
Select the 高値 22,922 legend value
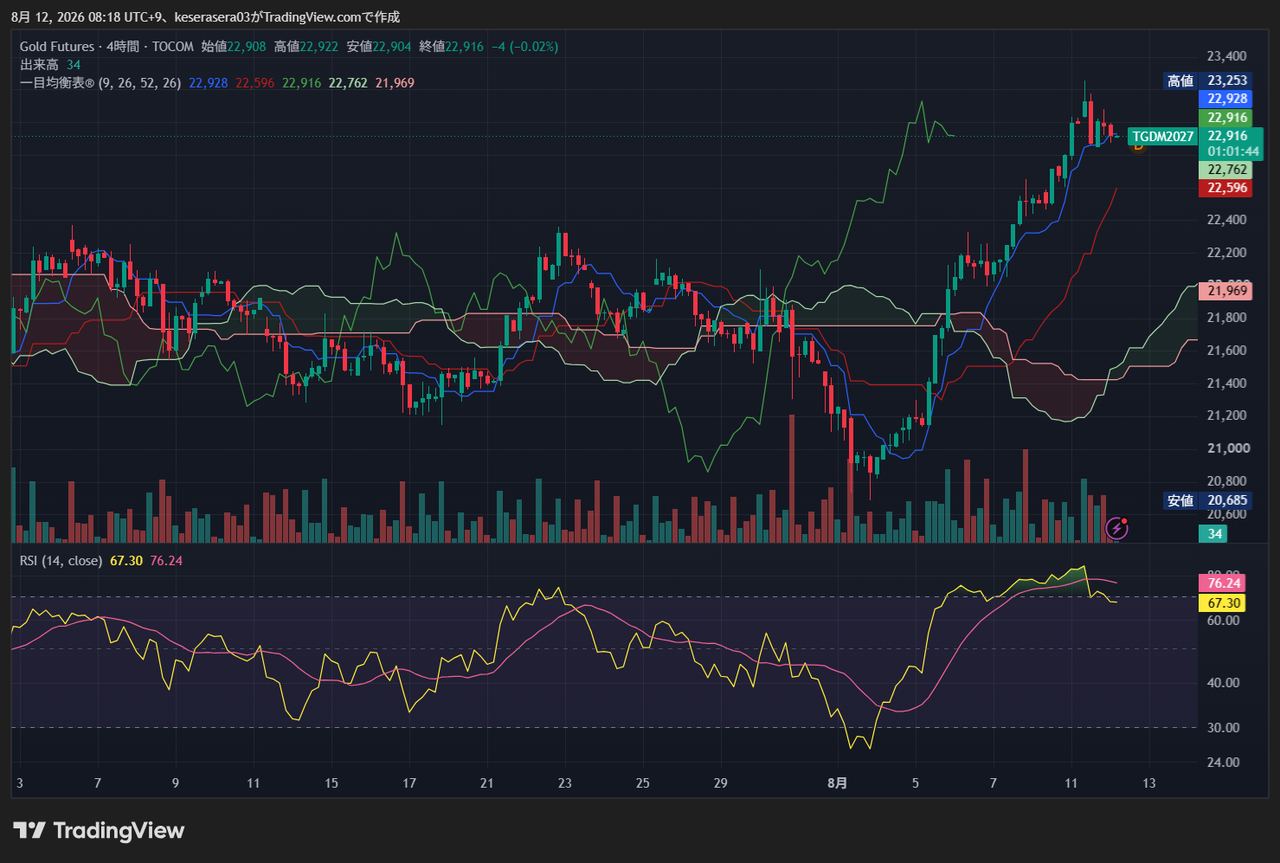coord(306,46)
